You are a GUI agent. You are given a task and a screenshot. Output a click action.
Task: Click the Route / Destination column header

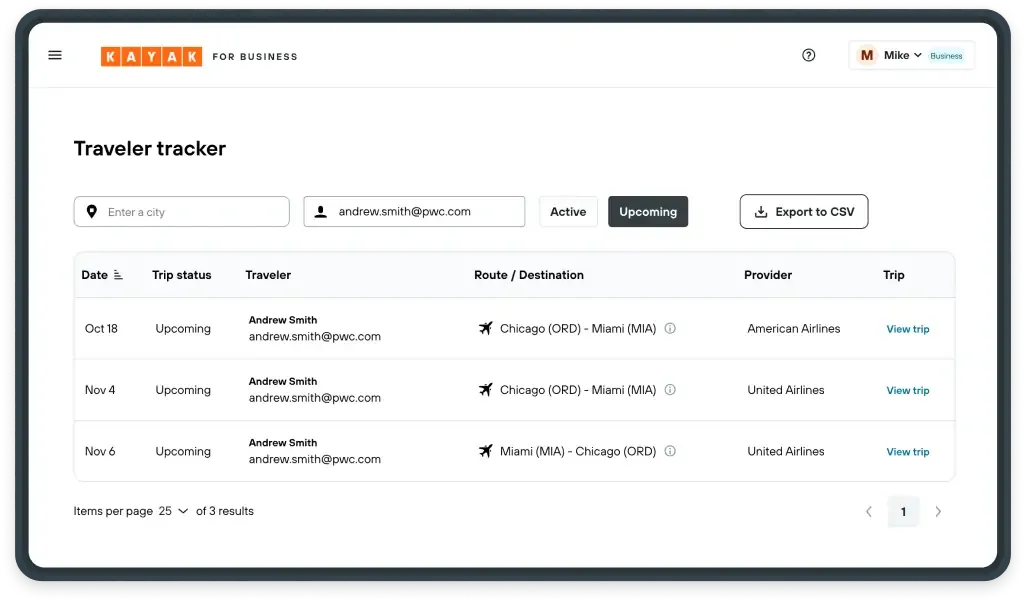[x=529, y=275]
